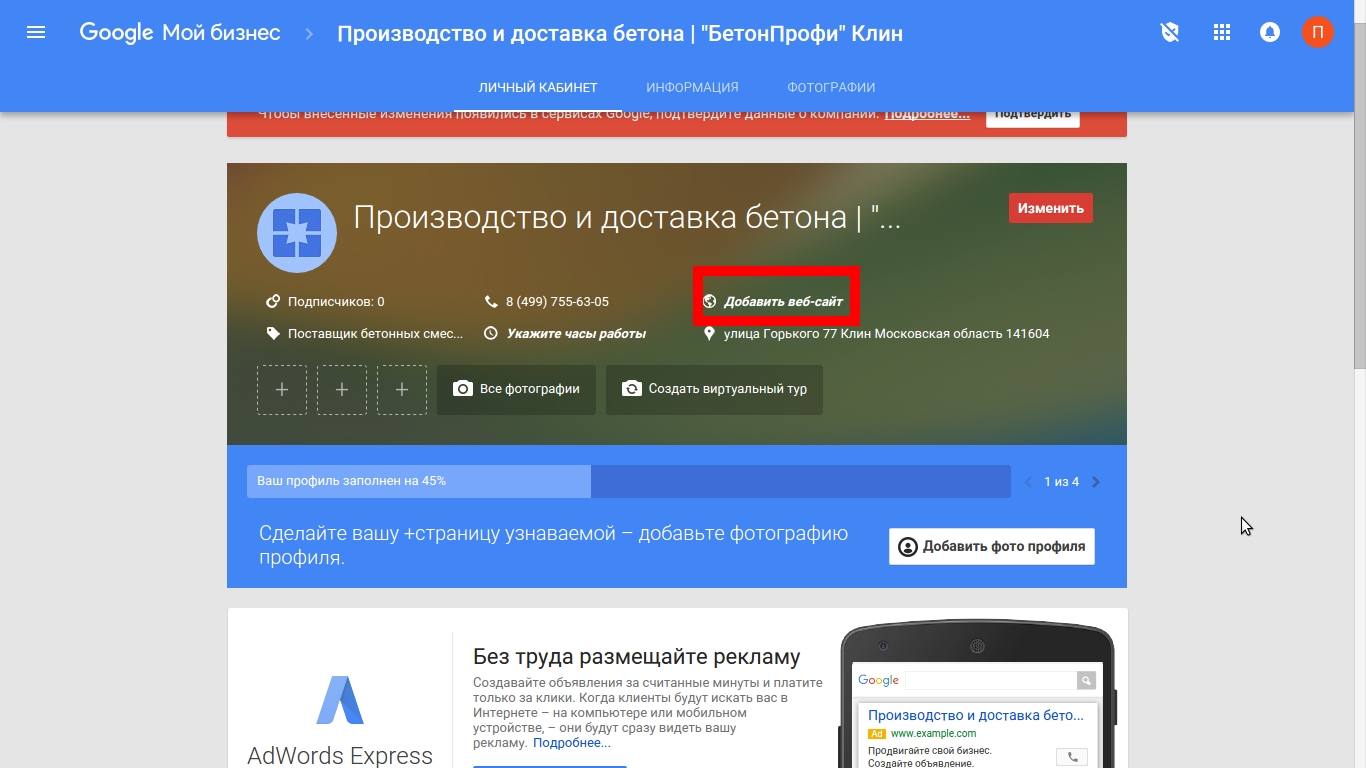The height and width of the screenshot is (768, 1366).
Task: Add photo in first plus placeholder
Action: click(282, 390)
